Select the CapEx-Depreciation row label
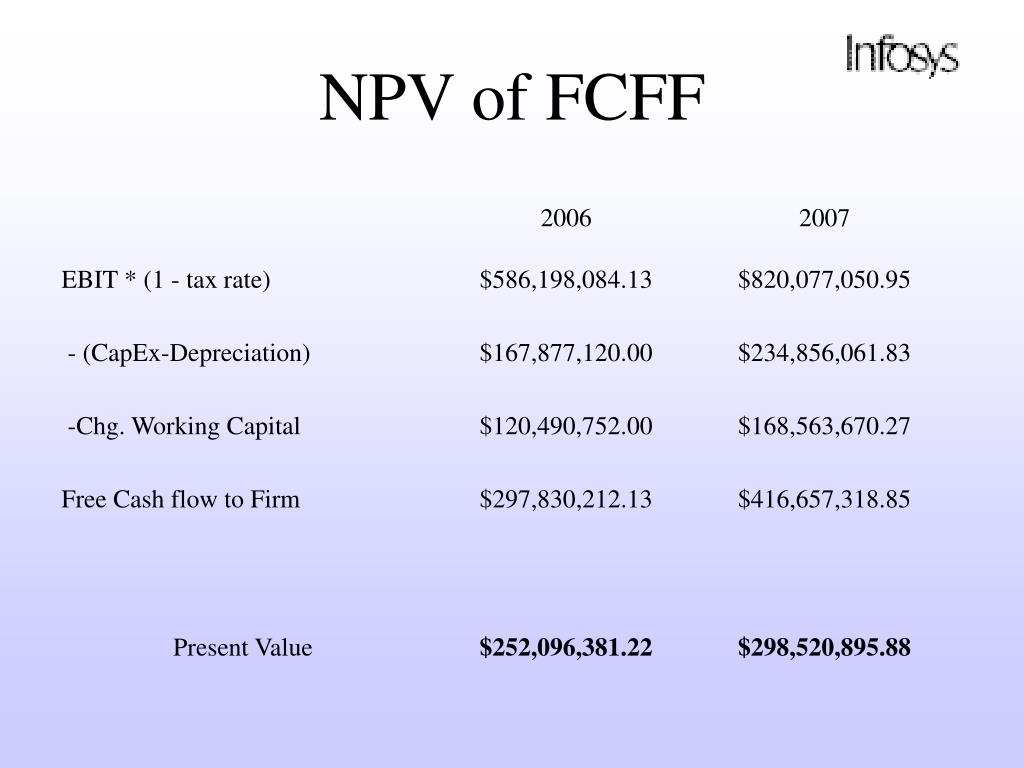The height and width of the screenshot is (768, 1024). pos(189,353)
